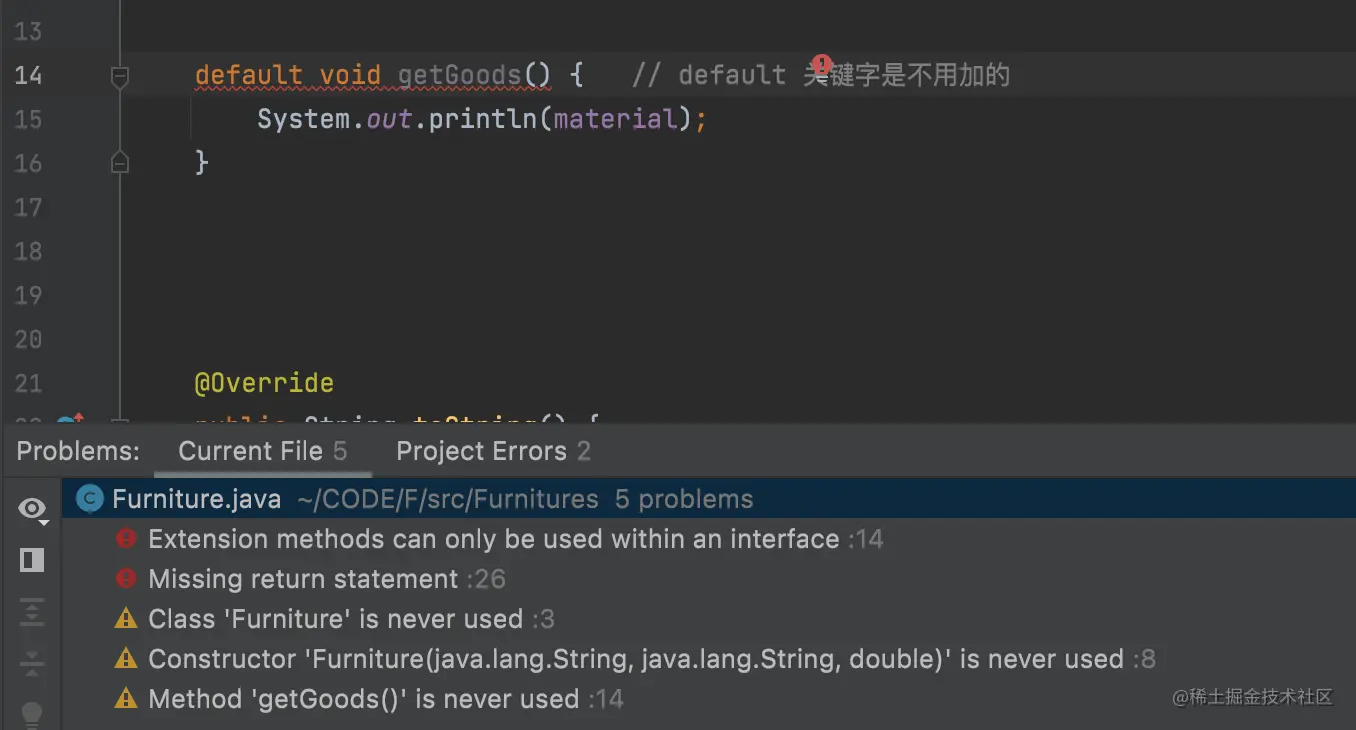Click the 'getGoods' method name in editor
This screenshot has width=1356, height=730.
460,75
